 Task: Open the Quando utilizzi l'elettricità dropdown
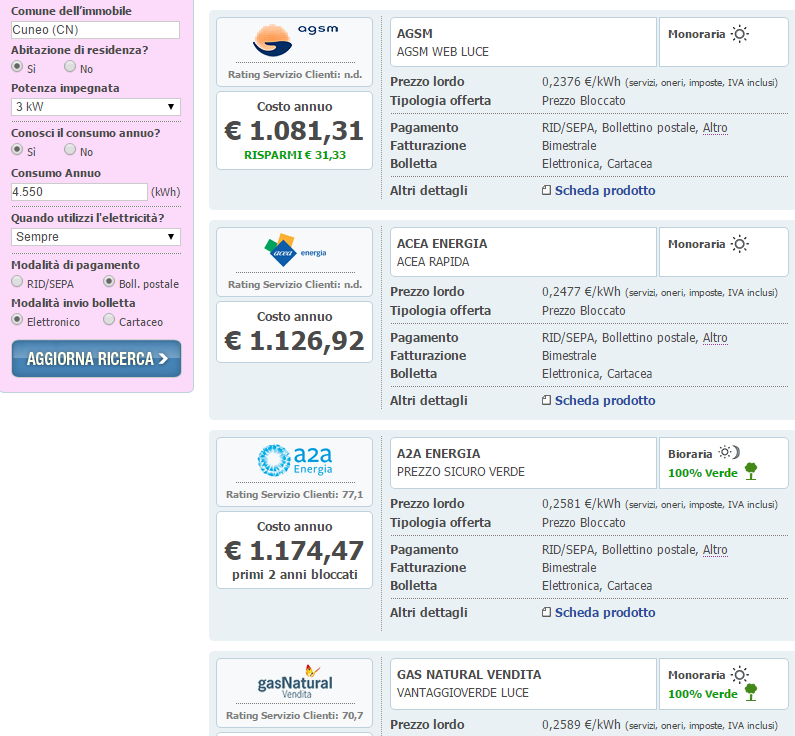click(x=96, y=237)
